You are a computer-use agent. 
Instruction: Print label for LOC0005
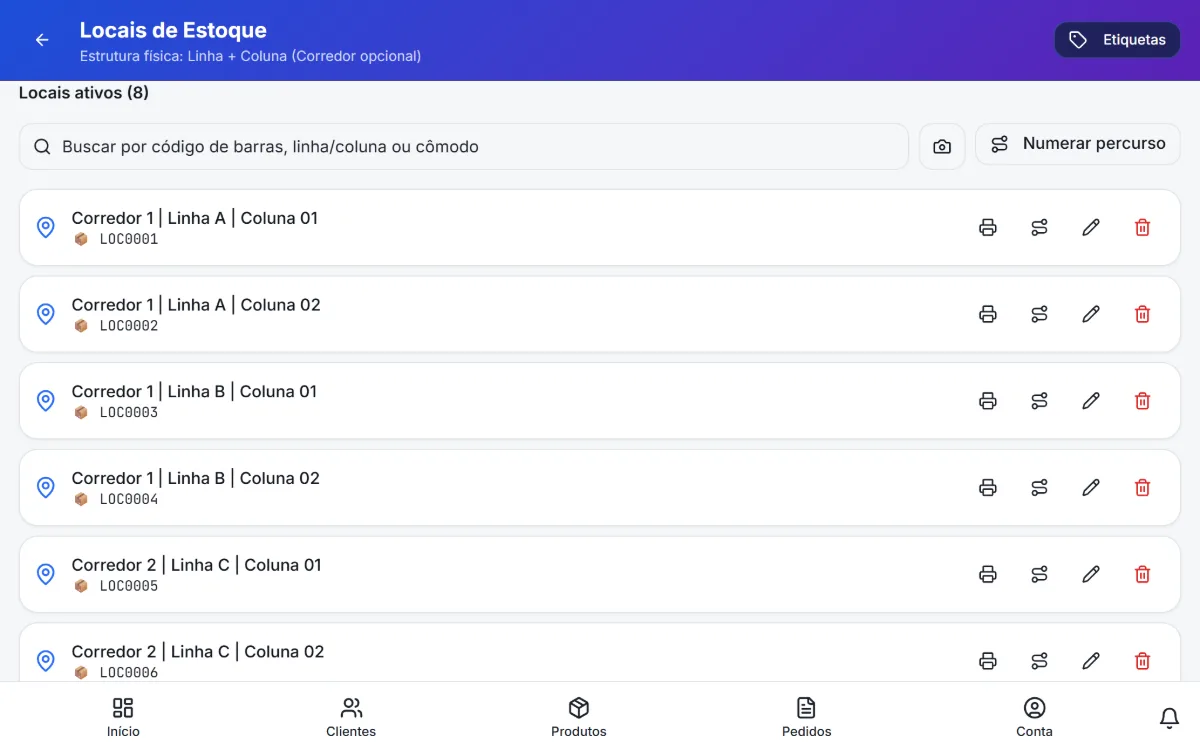point(988,574)
